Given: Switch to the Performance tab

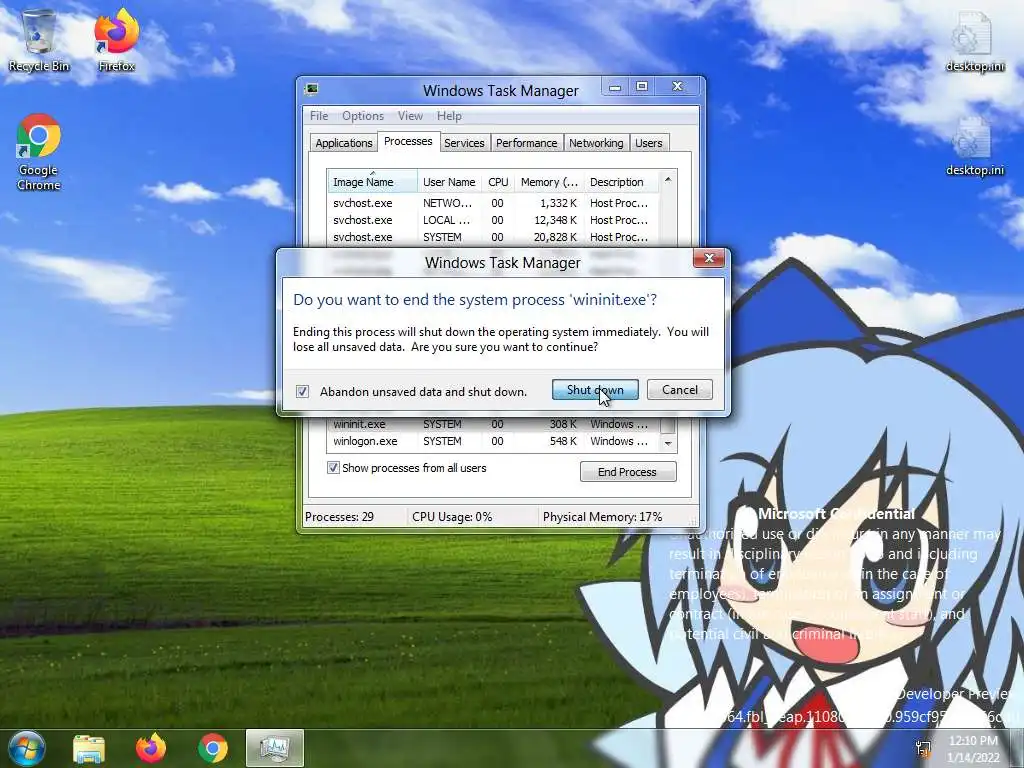Looking at the screenshot, I should pos(526,143).
